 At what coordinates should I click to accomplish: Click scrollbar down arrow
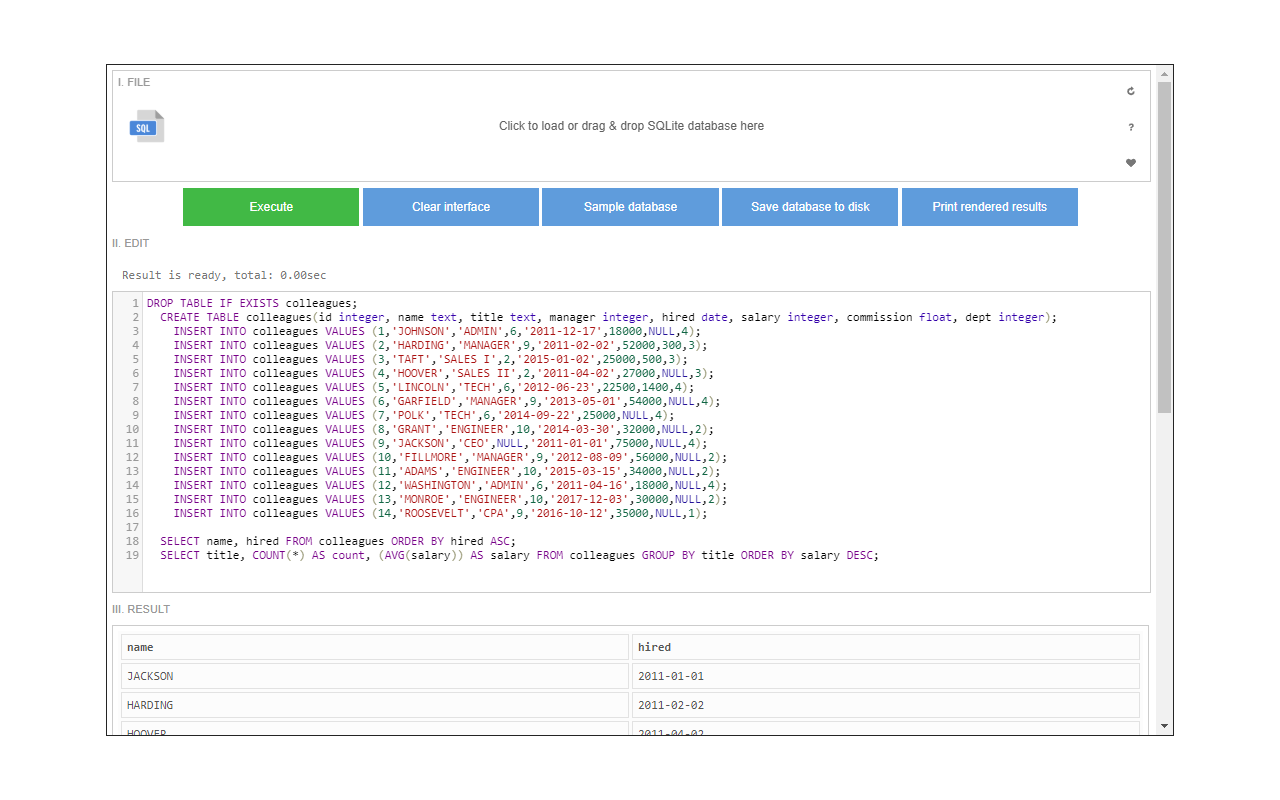click(1164, 726)
